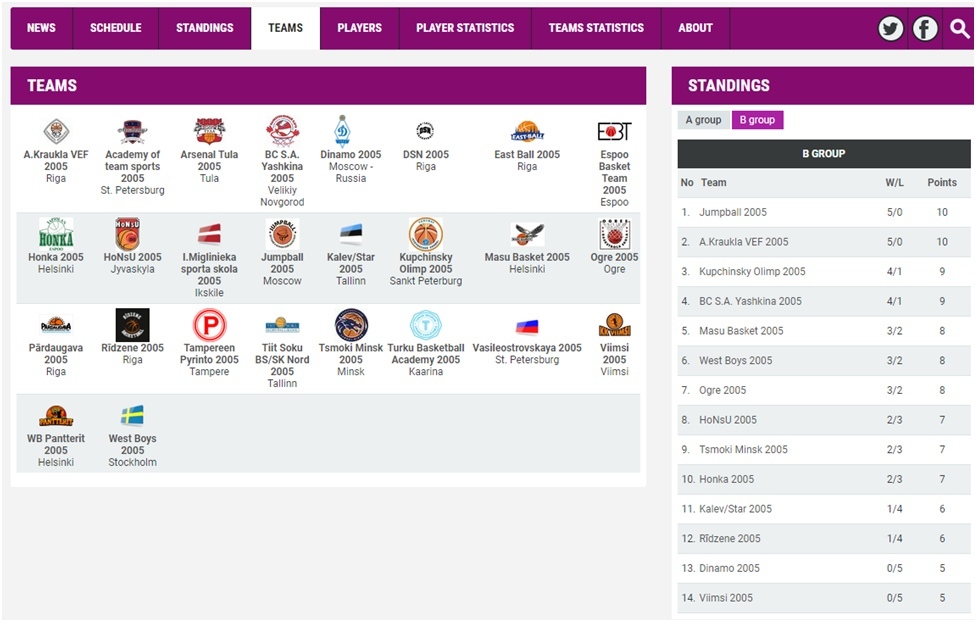Open Kupchinsky Olimp 2005 standings row
This screenshot has width=976, height=622.
(824, 271)
